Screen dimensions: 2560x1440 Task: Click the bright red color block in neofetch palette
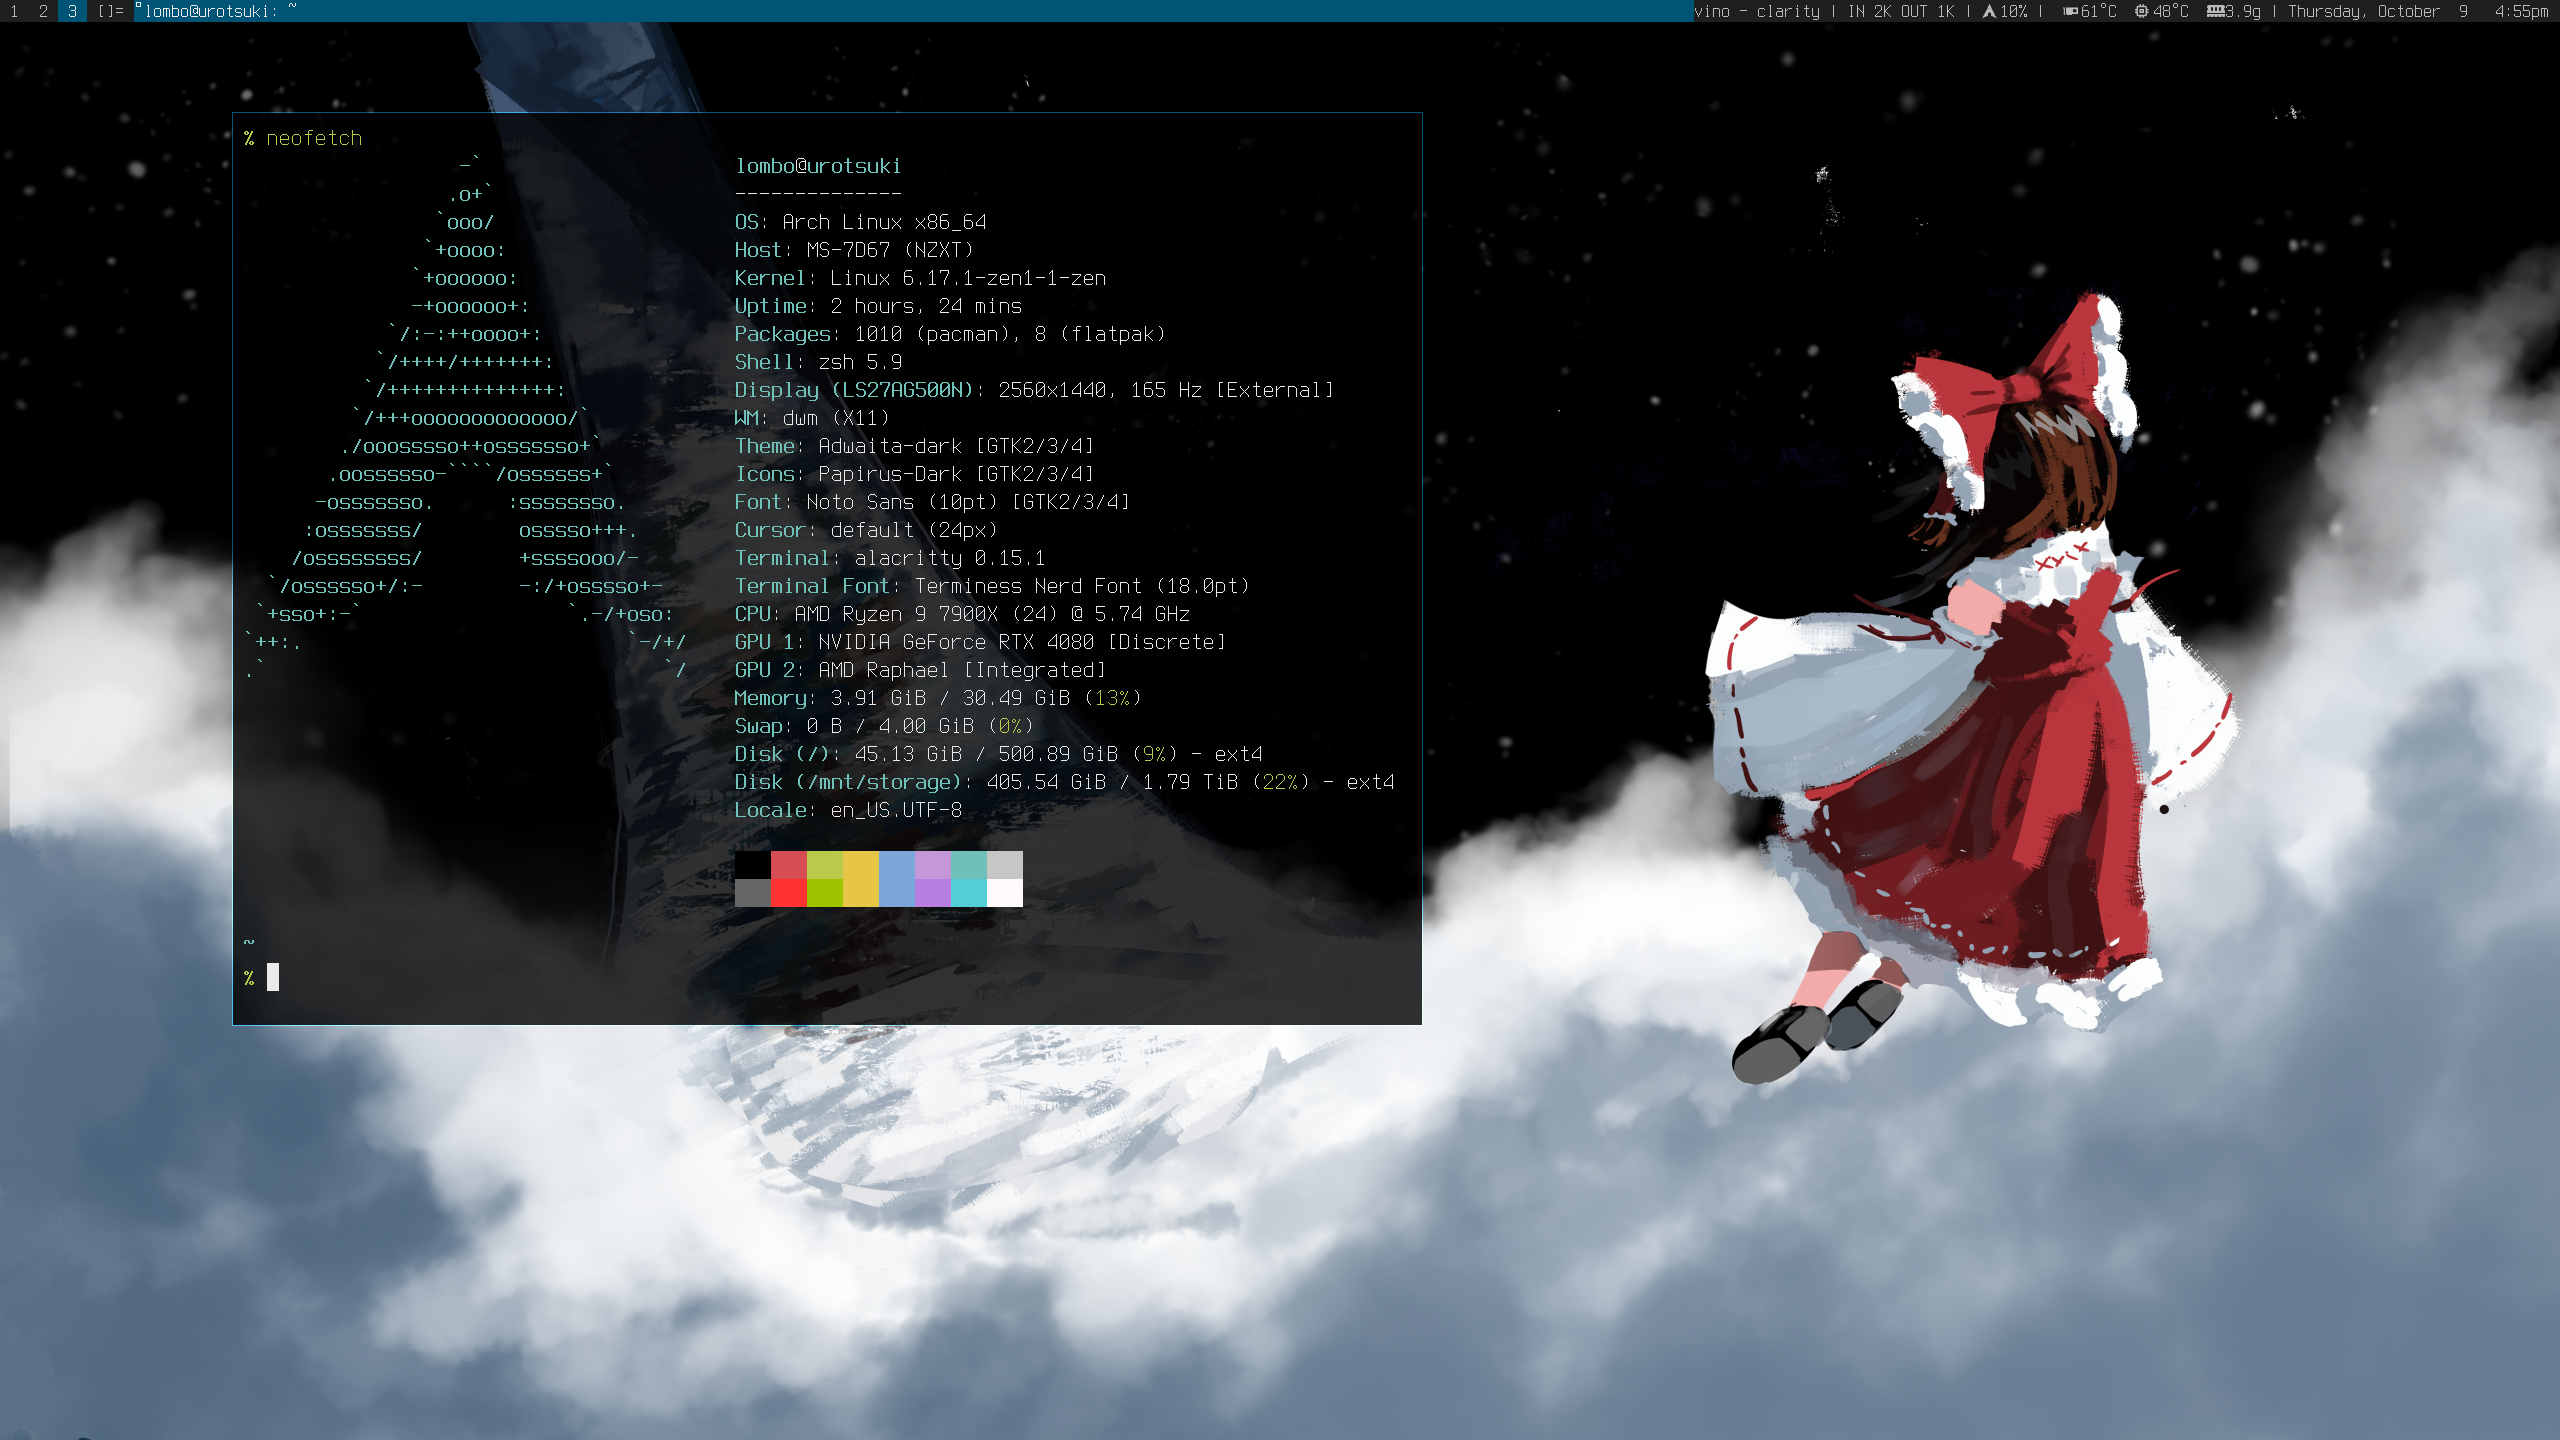pyautogui.click(x=788, y=892)
